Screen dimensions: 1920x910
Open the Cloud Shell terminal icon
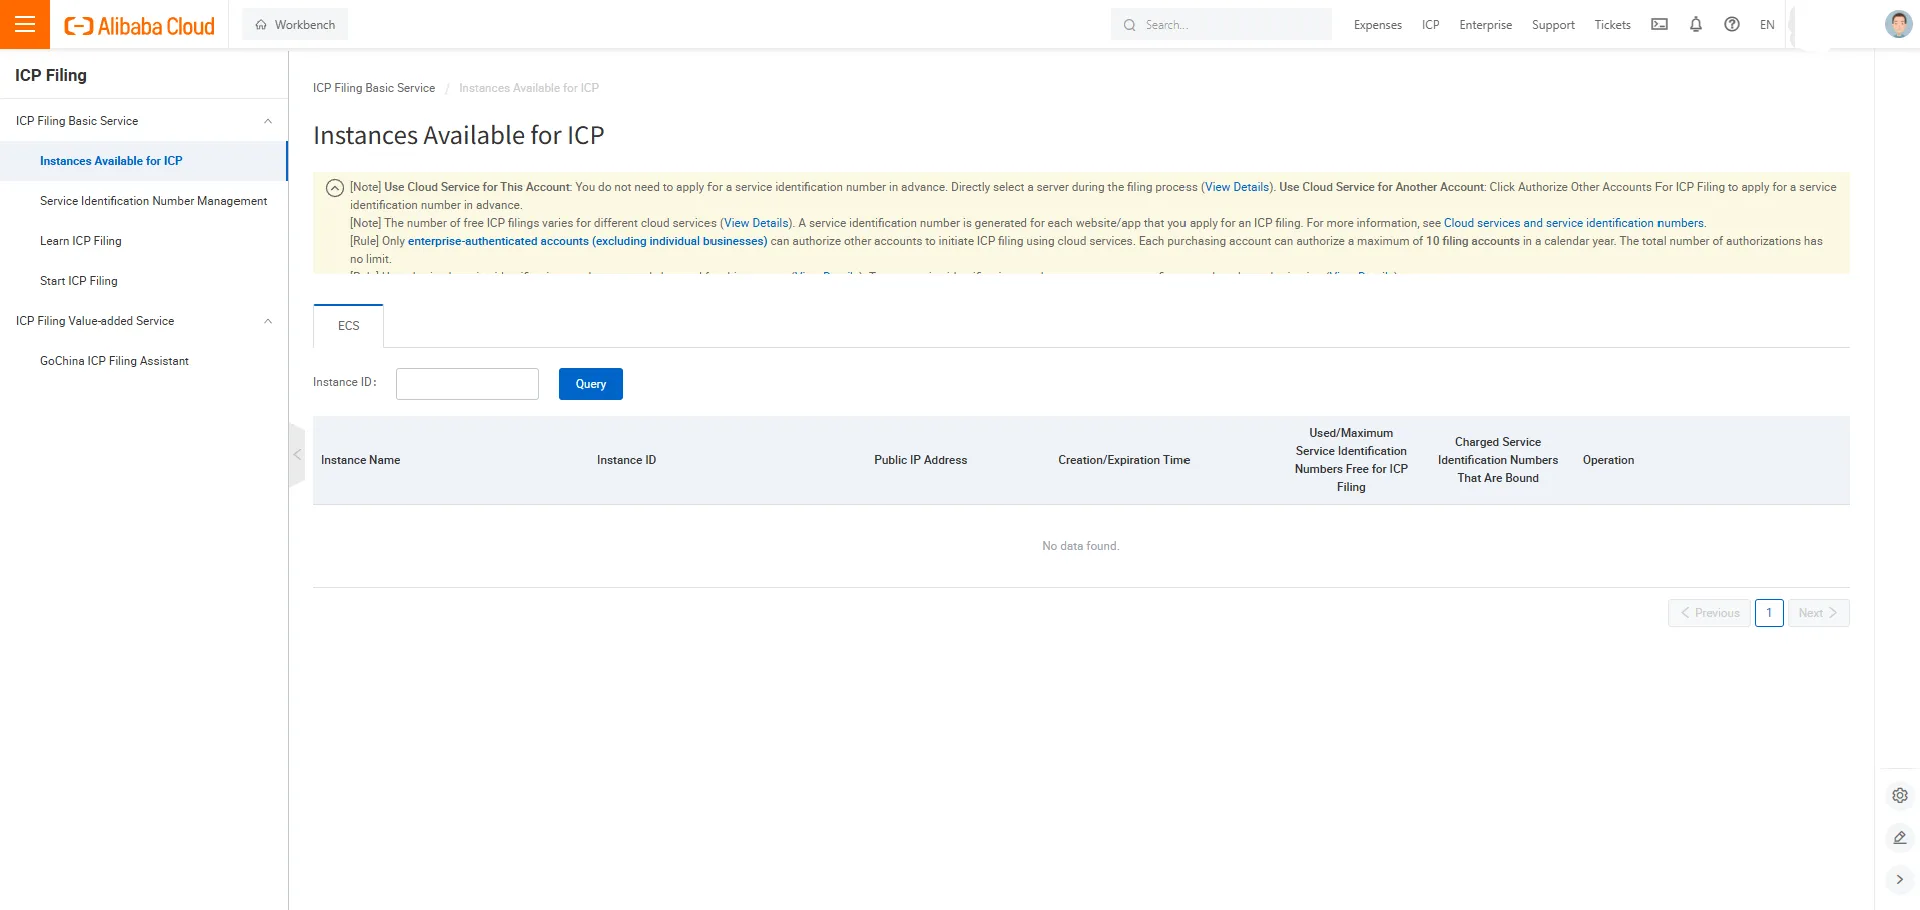click(x=1659, y=25)
